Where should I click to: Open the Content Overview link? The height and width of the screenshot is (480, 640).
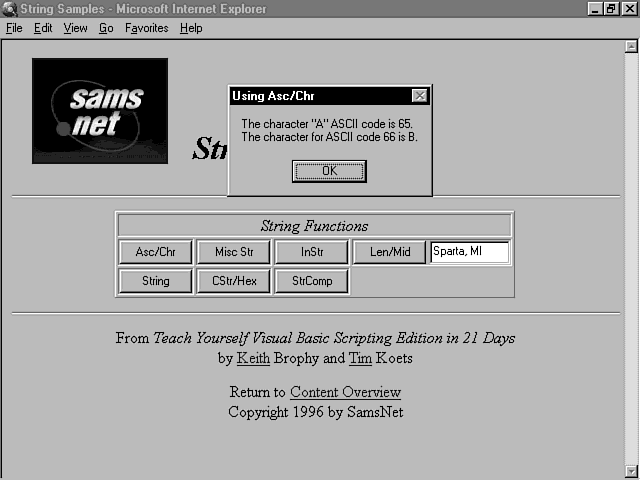point(345,392)
